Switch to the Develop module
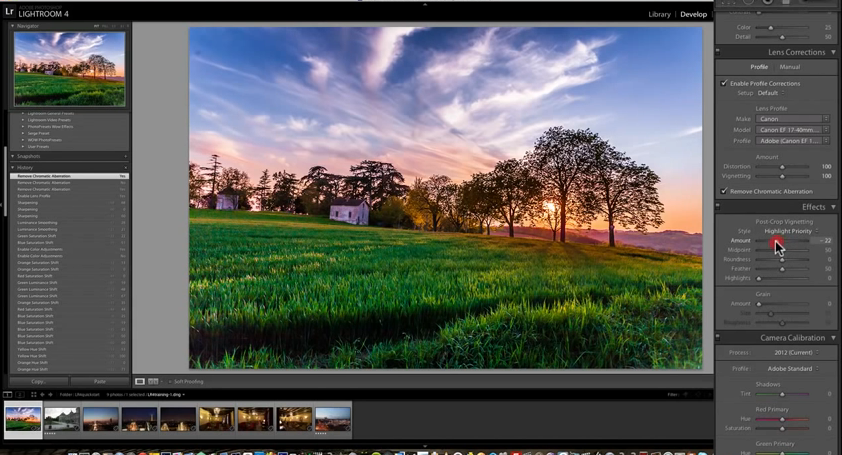842x455 pixels. (x=694, y=15)
